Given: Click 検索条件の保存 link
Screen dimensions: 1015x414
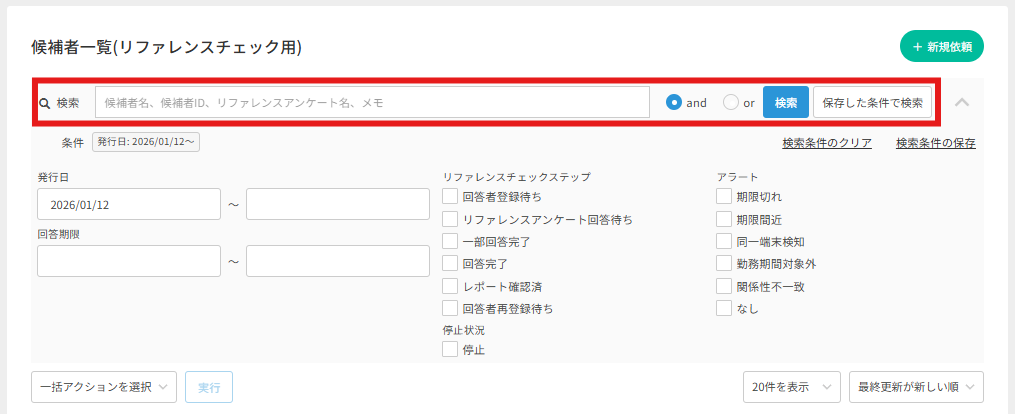Looking at the screenshot, I should [x=935, y=143].
